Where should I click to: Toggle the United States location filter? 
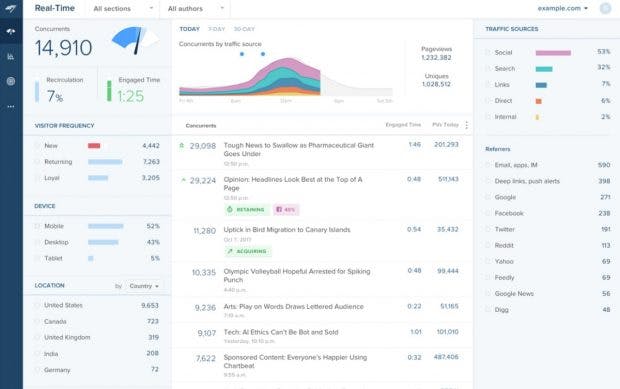(37, 305)
